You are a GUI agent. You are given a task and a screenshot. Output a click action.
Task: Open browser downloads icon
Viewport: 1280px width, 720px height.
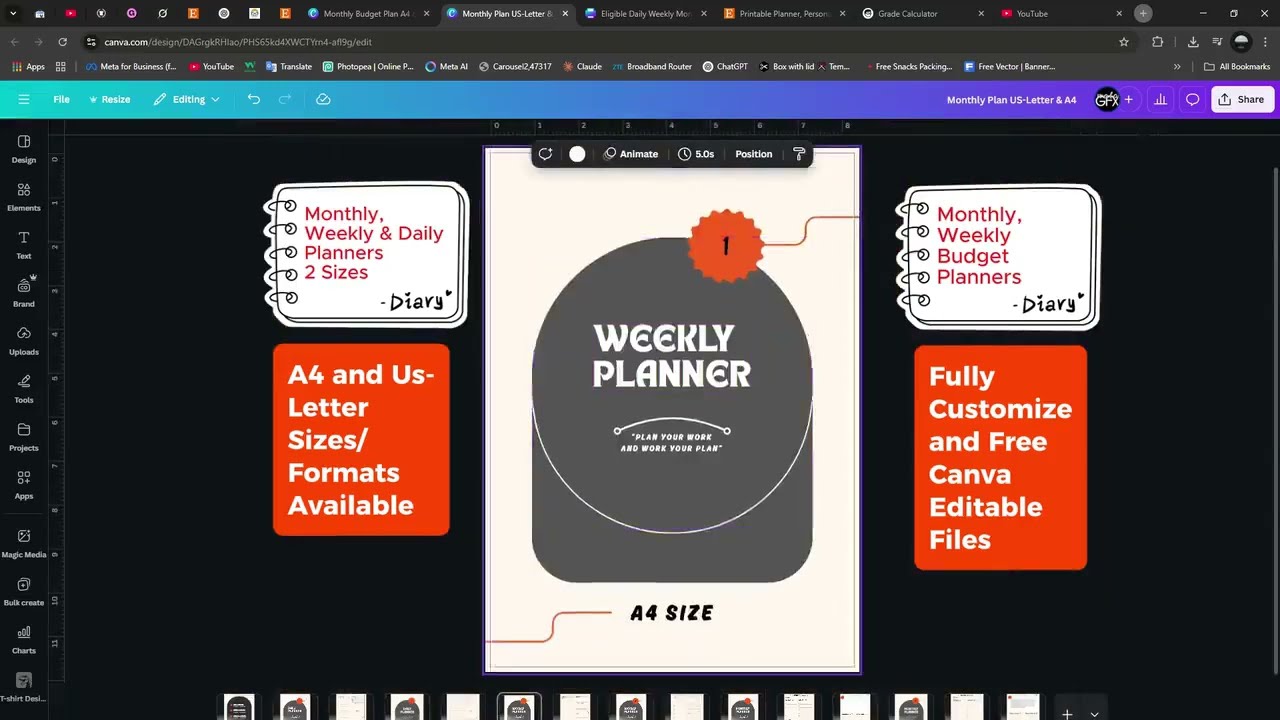[1193, 42]
